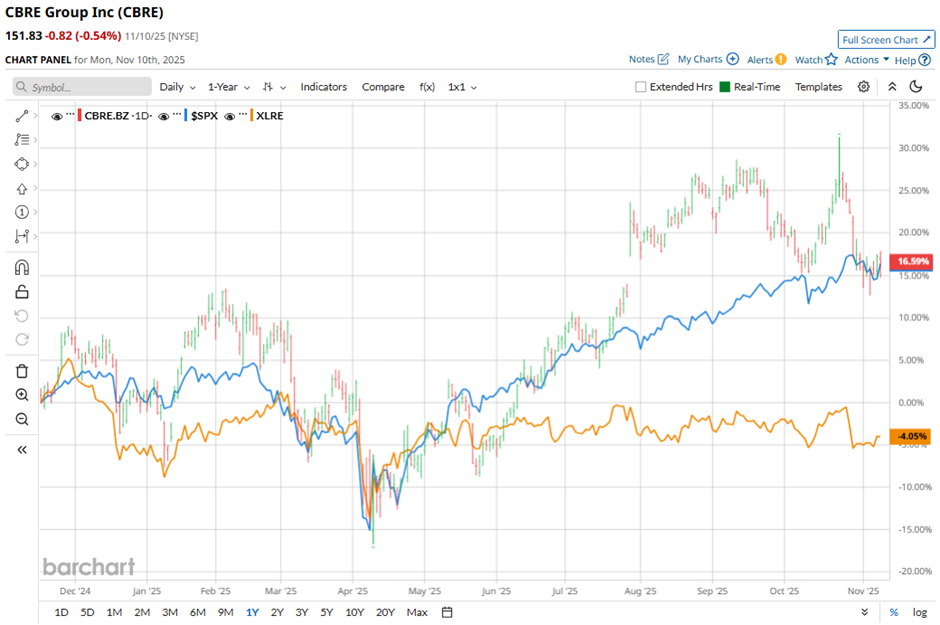This screenshot has height=625, width=940.
Task: Select the trend line drawing tool
Action: pos(22,116)
